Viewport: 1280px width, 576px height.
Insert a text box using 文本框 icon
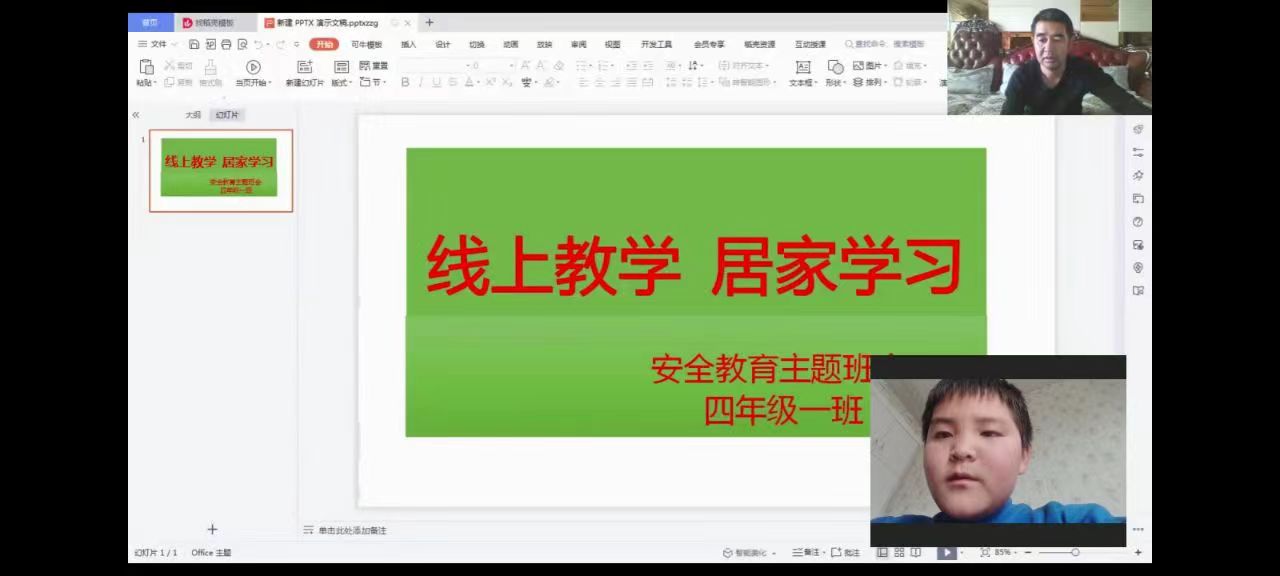click(x=804, y=67)
